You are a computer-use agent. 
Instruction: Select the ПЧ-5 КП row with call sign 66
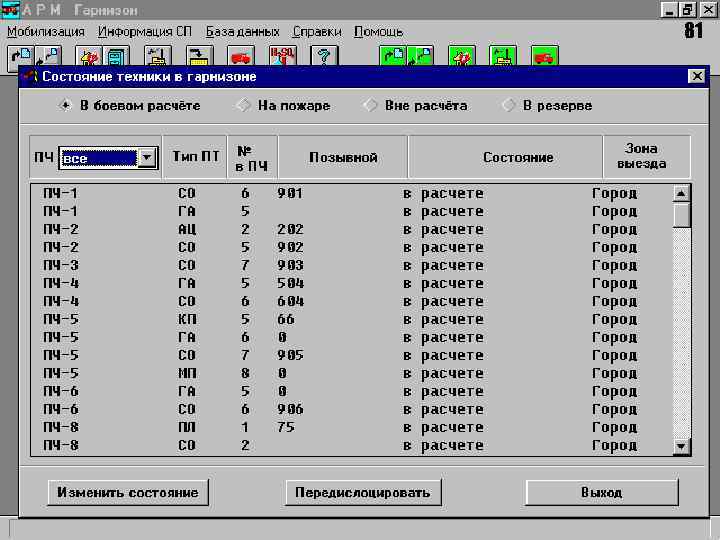click(x=352, y=319)
